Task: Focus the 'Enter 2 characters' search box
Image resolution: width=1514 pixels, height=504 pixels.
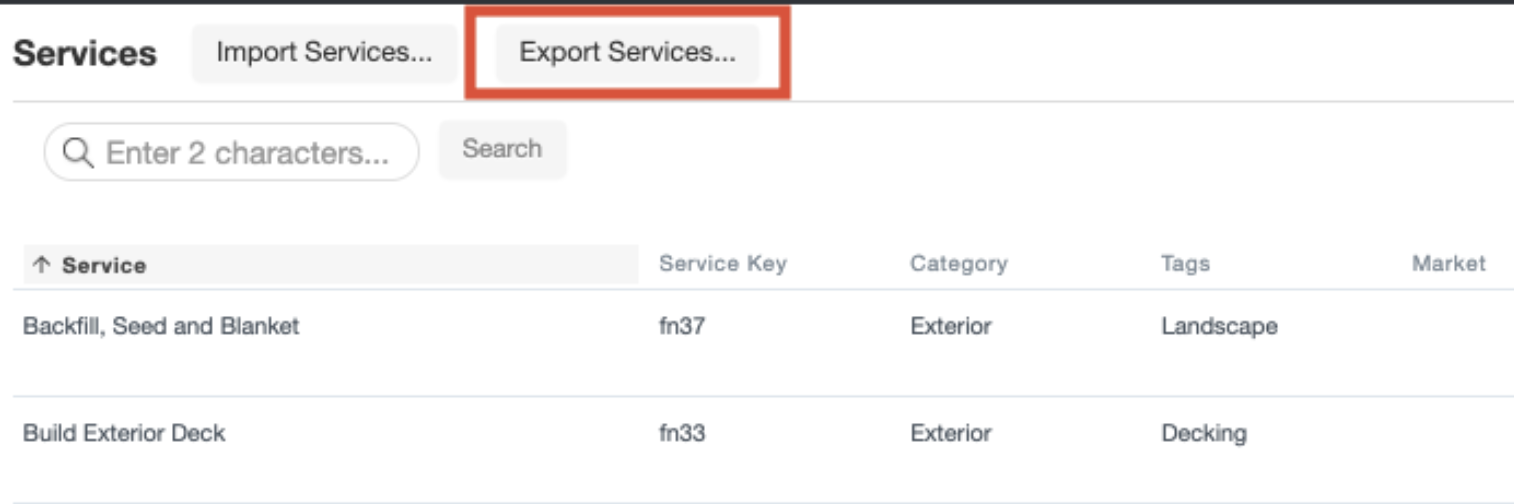Action: 246,153
